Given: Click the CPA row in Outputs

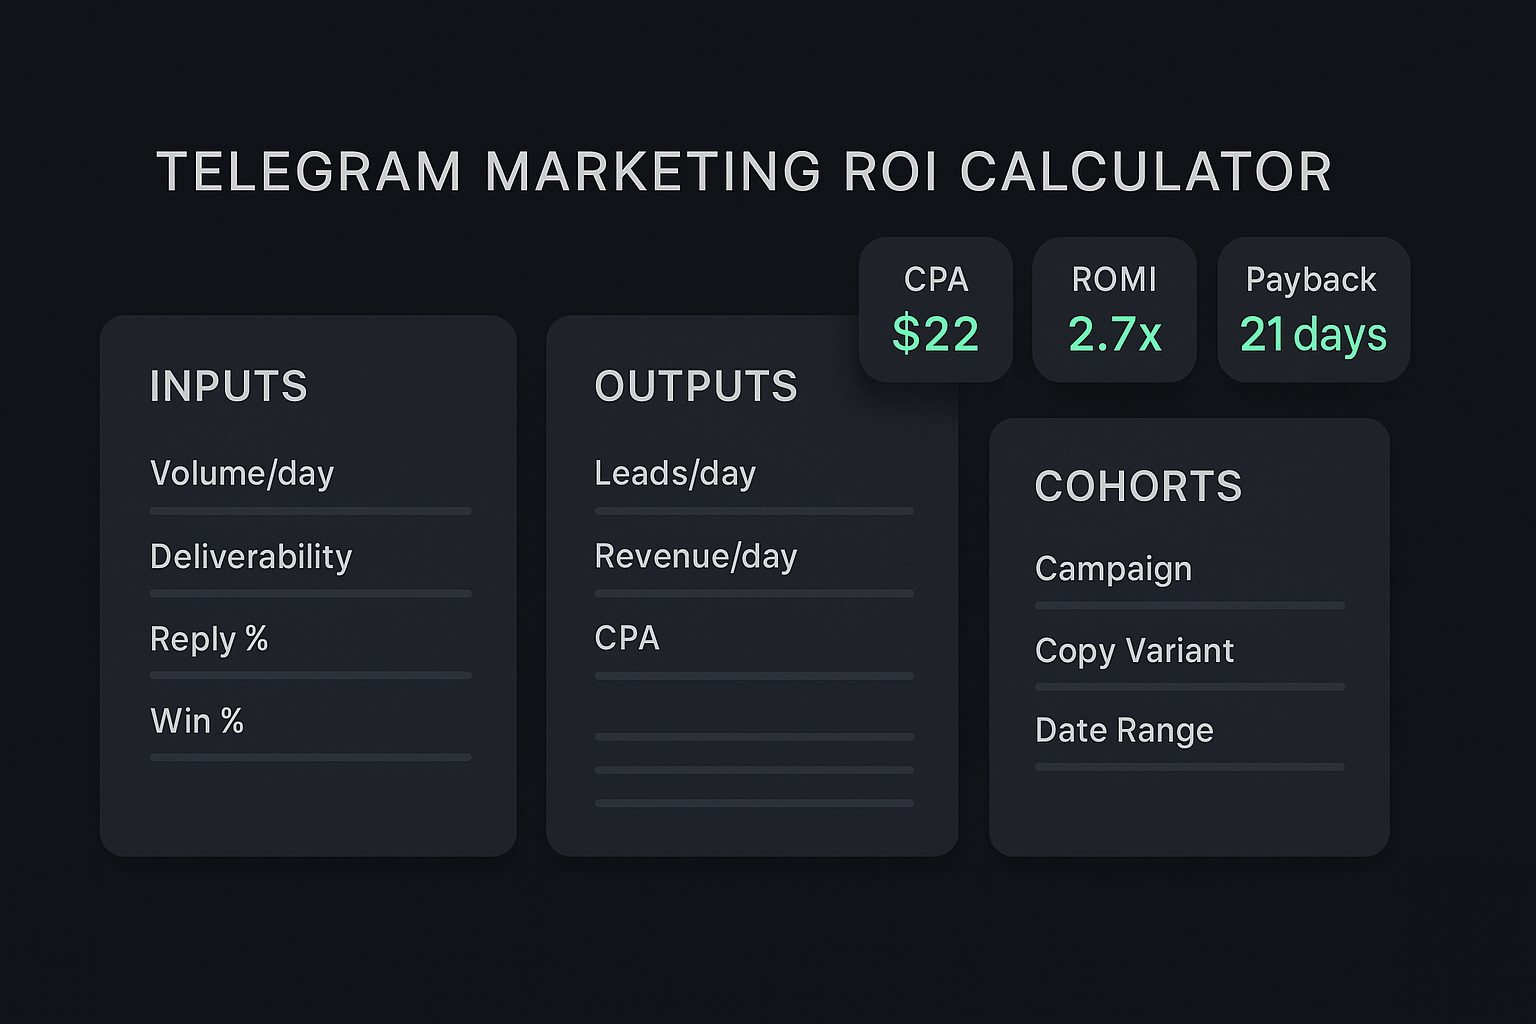Looking at the screenshot, I should [753, 650].
